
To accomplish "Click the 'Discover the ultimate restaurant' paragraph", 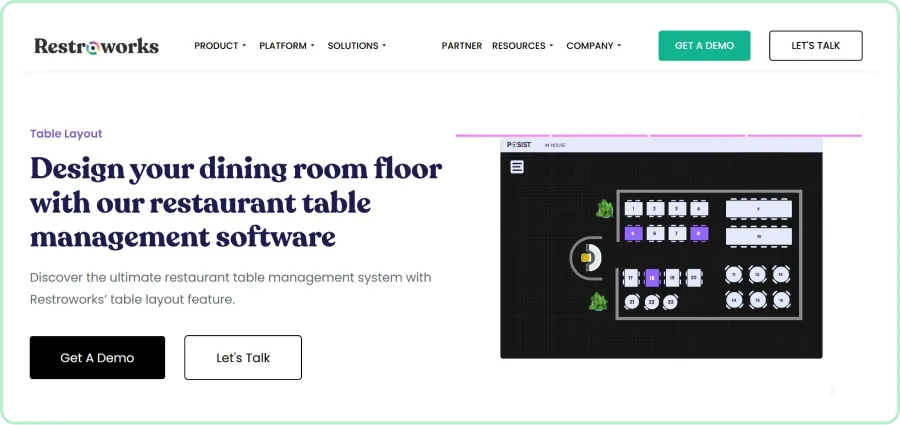I will (230, 288).
